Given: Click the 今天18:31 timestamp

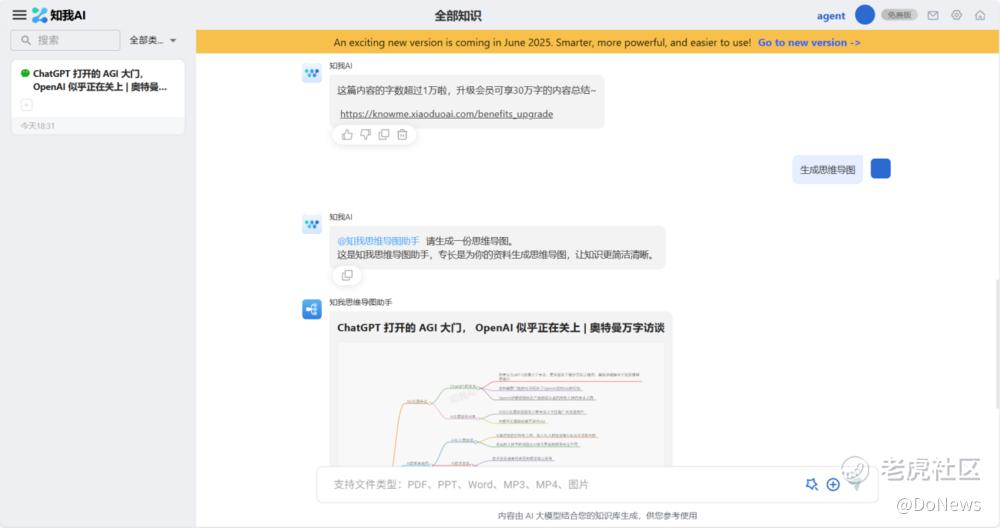Looking at the screenshot, I should click(x=37, y=126).
